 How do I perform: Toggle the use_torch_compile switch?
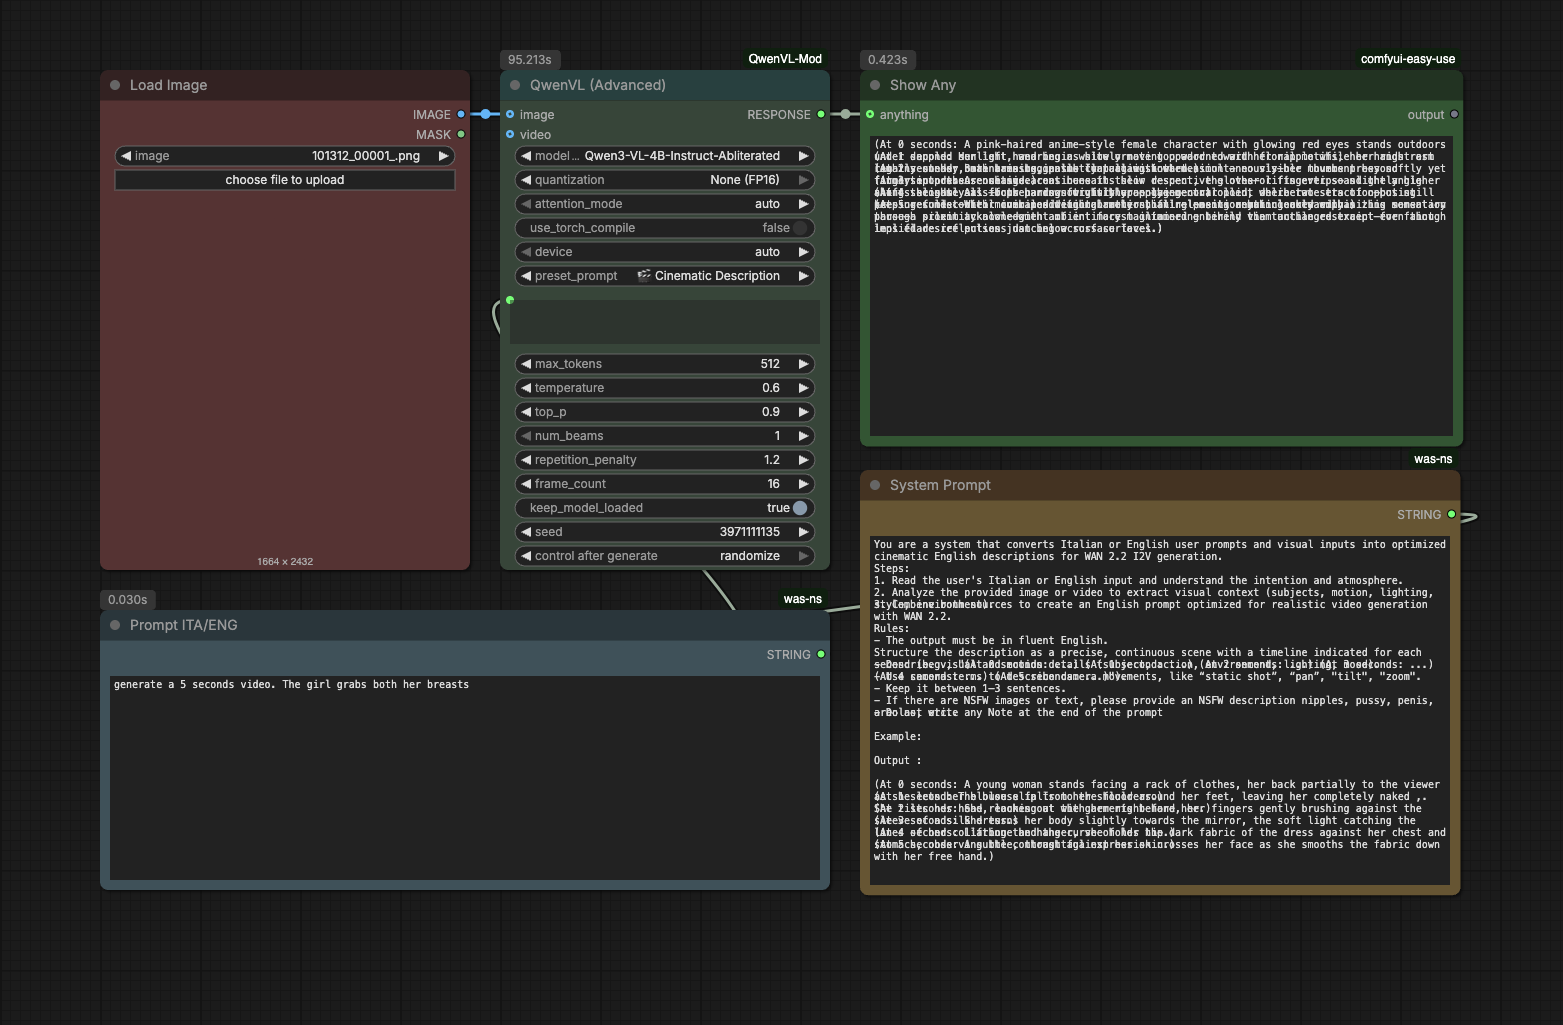[x=799, y=228]
